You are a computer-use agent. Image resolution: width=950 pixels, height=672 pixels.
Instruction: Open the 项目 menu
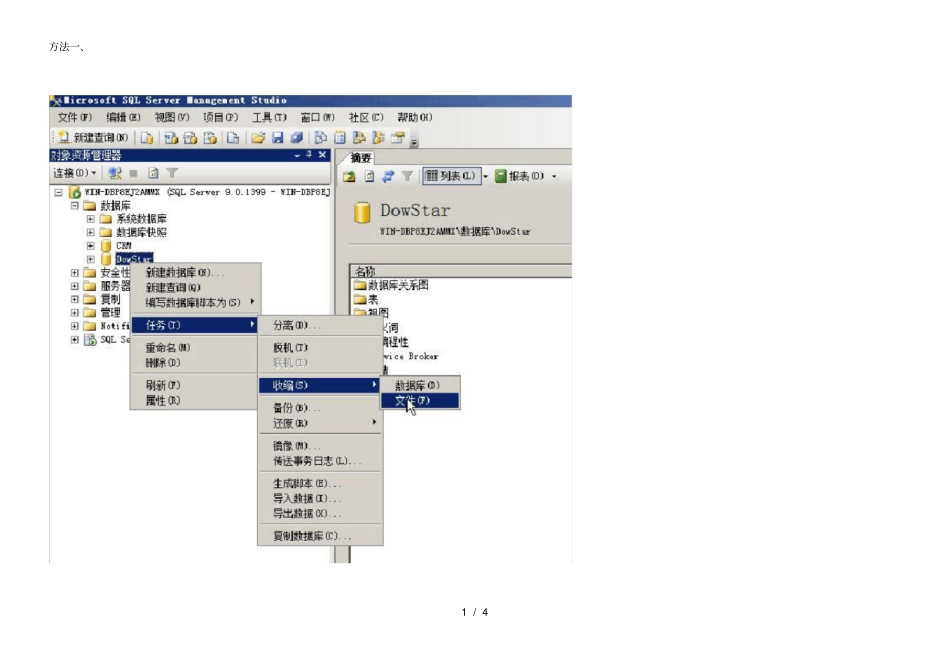click(x=220, y=118)
